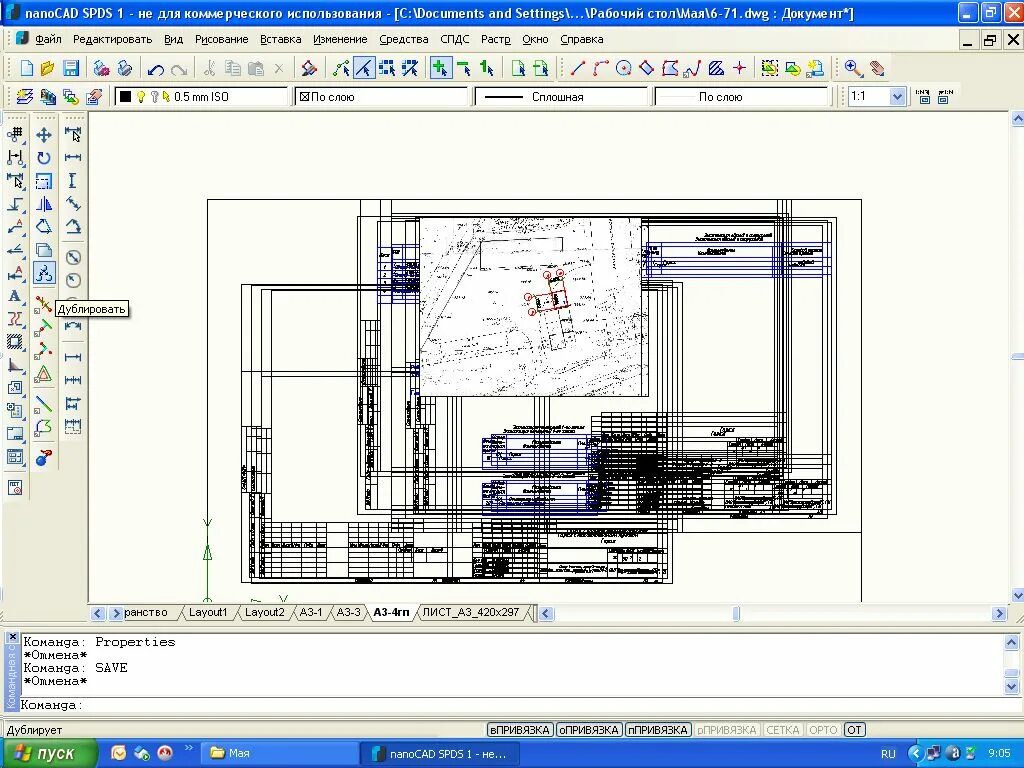Open the Растр menu
Image resolution: width=1024 pixels, height=768 pixels.
click(496, 39)
